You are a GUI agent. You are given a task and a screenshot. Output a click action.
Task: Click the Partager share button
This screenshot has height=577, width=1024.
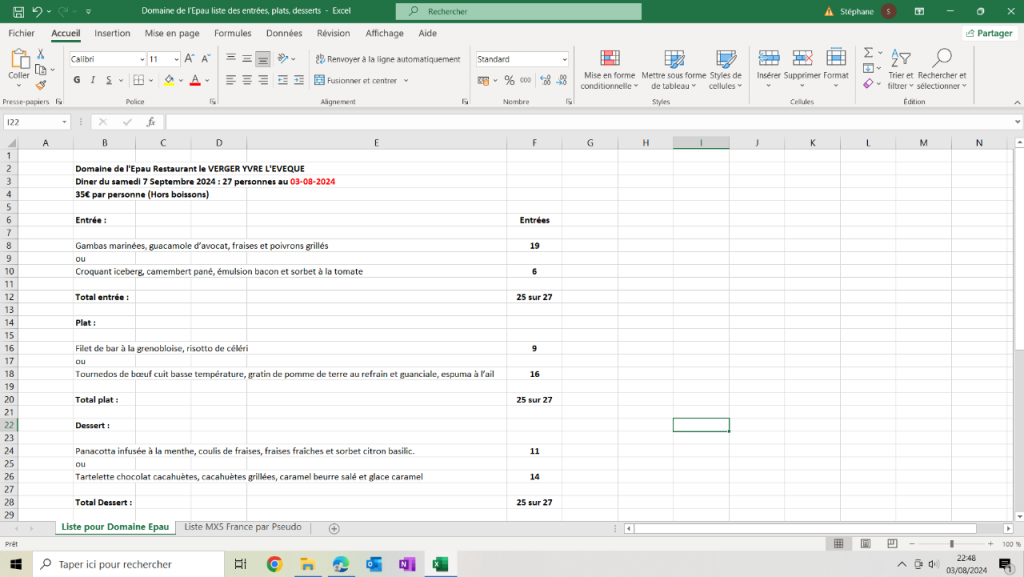pos(989,33)
